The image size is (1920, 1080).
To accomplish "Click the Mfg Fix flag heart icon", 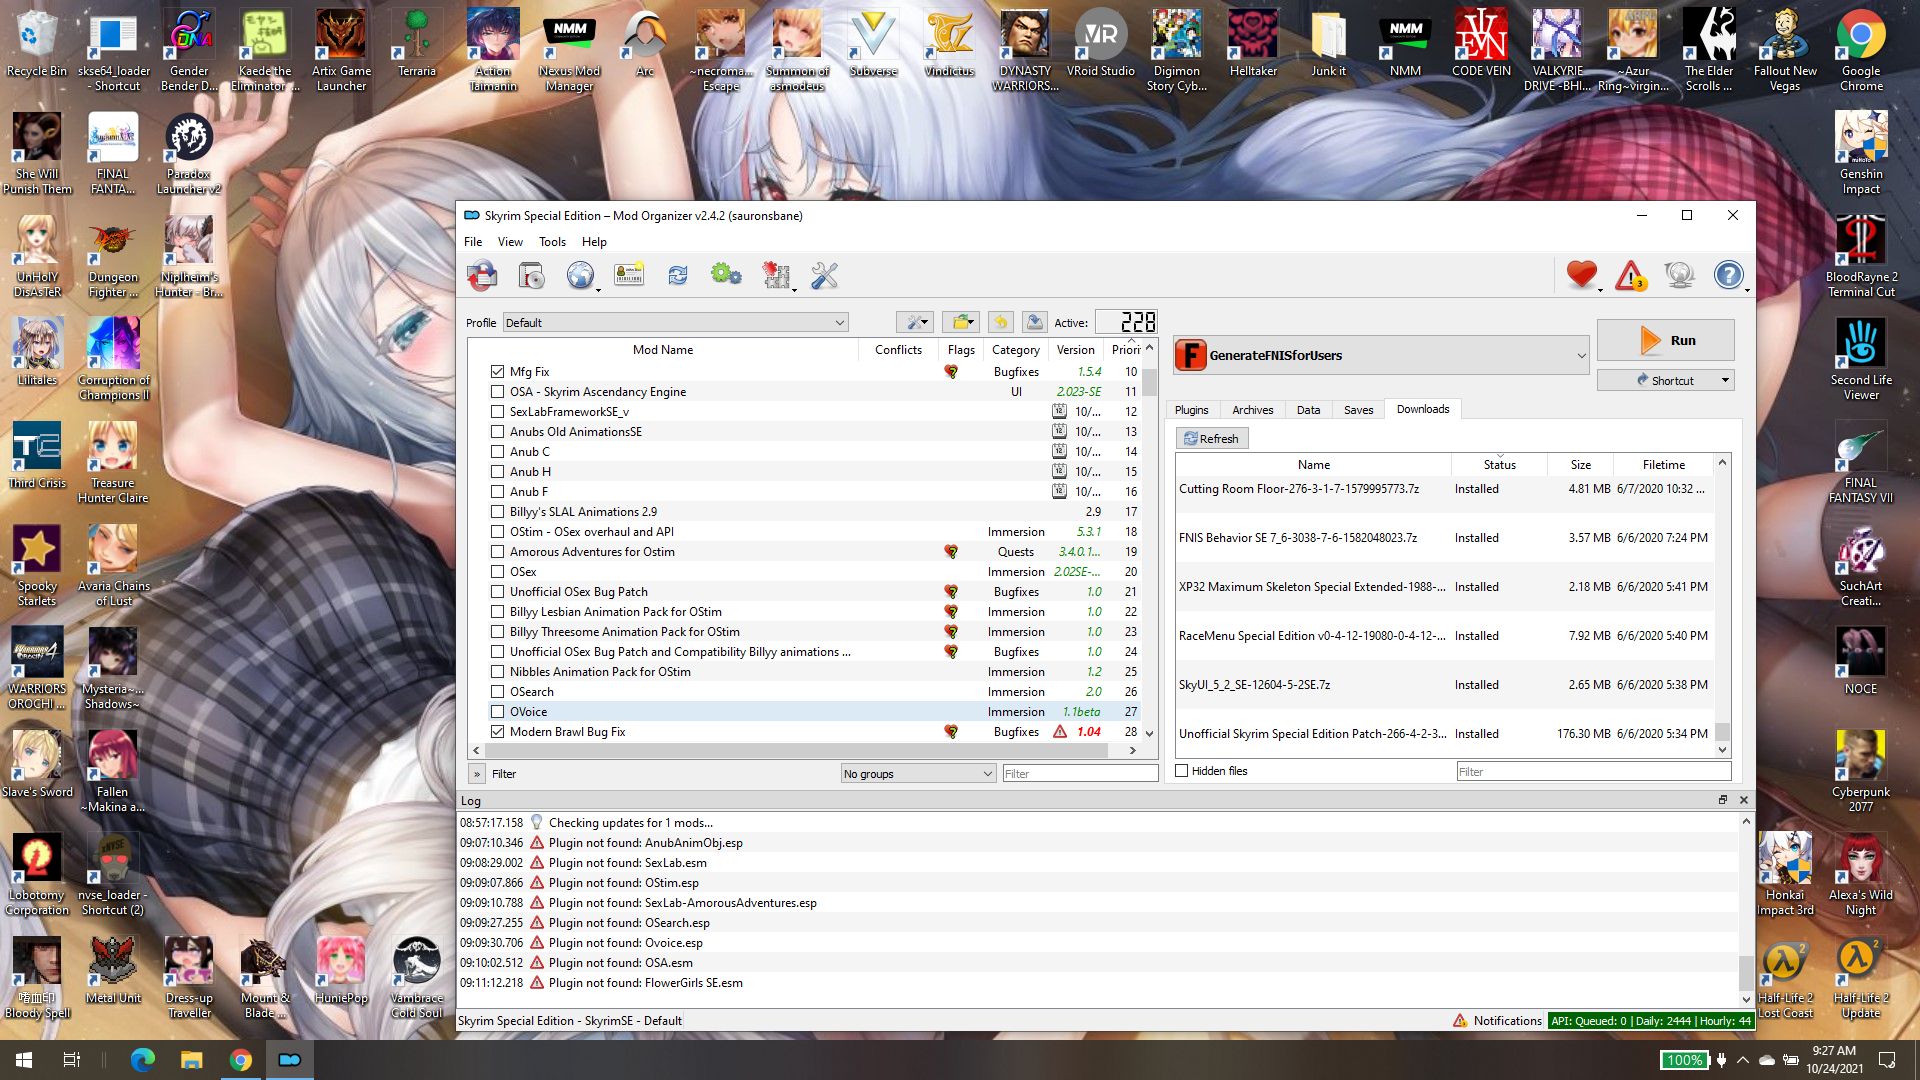I will [951, 372].
